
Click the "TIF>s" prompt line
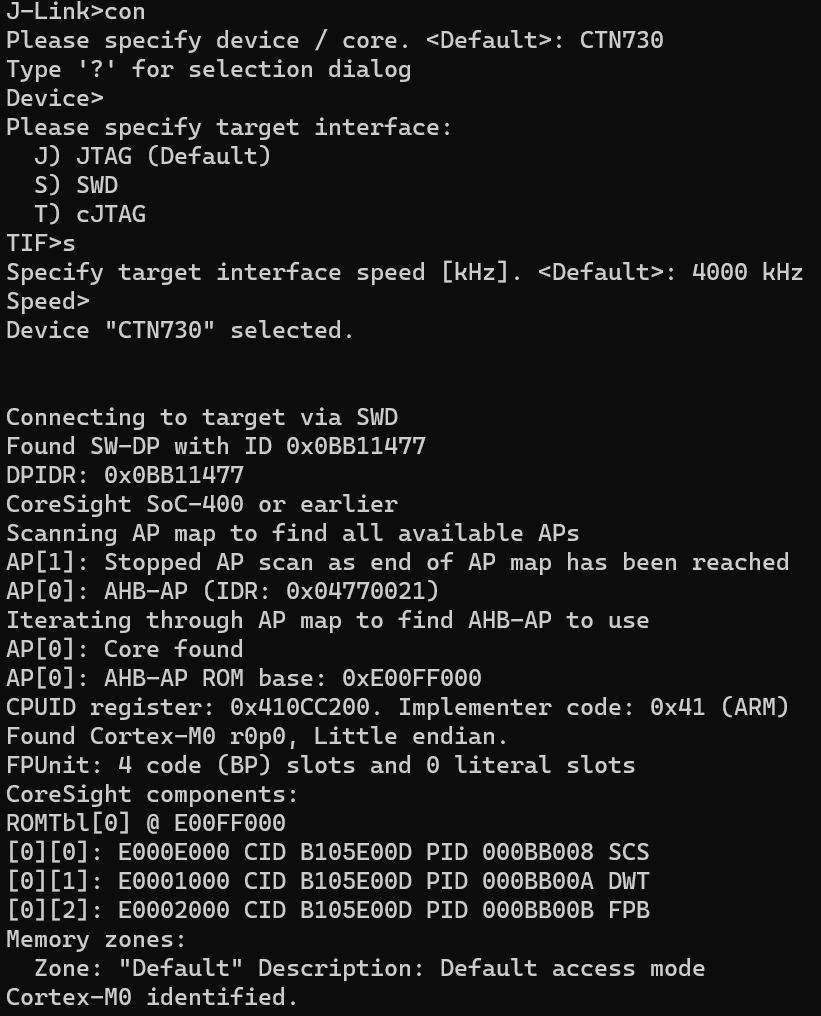[41, 243]
